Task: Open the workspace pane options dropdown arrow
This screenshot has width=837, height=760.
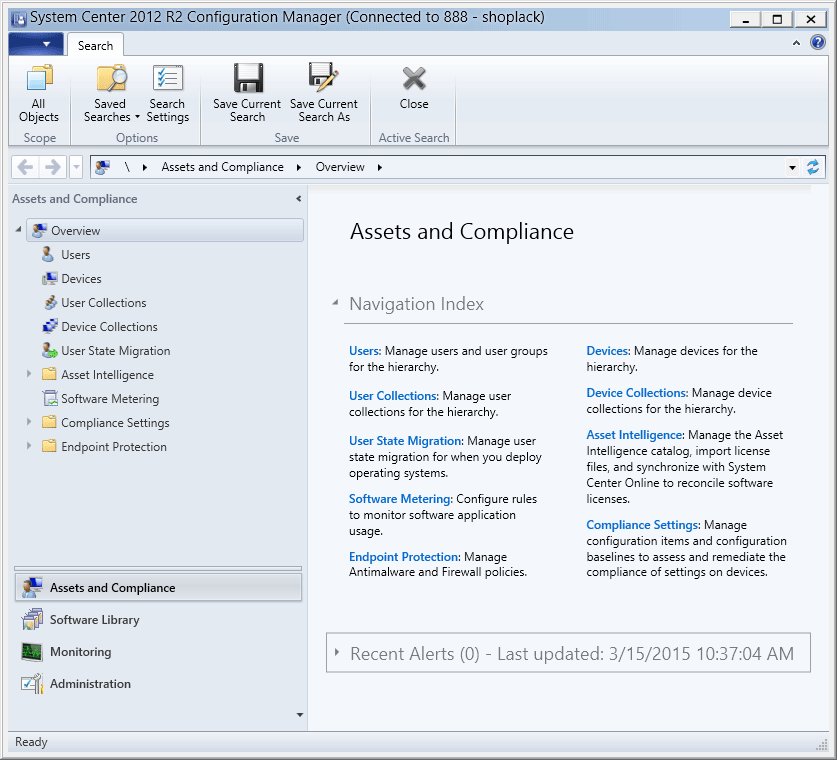Action: pos(299,715)
